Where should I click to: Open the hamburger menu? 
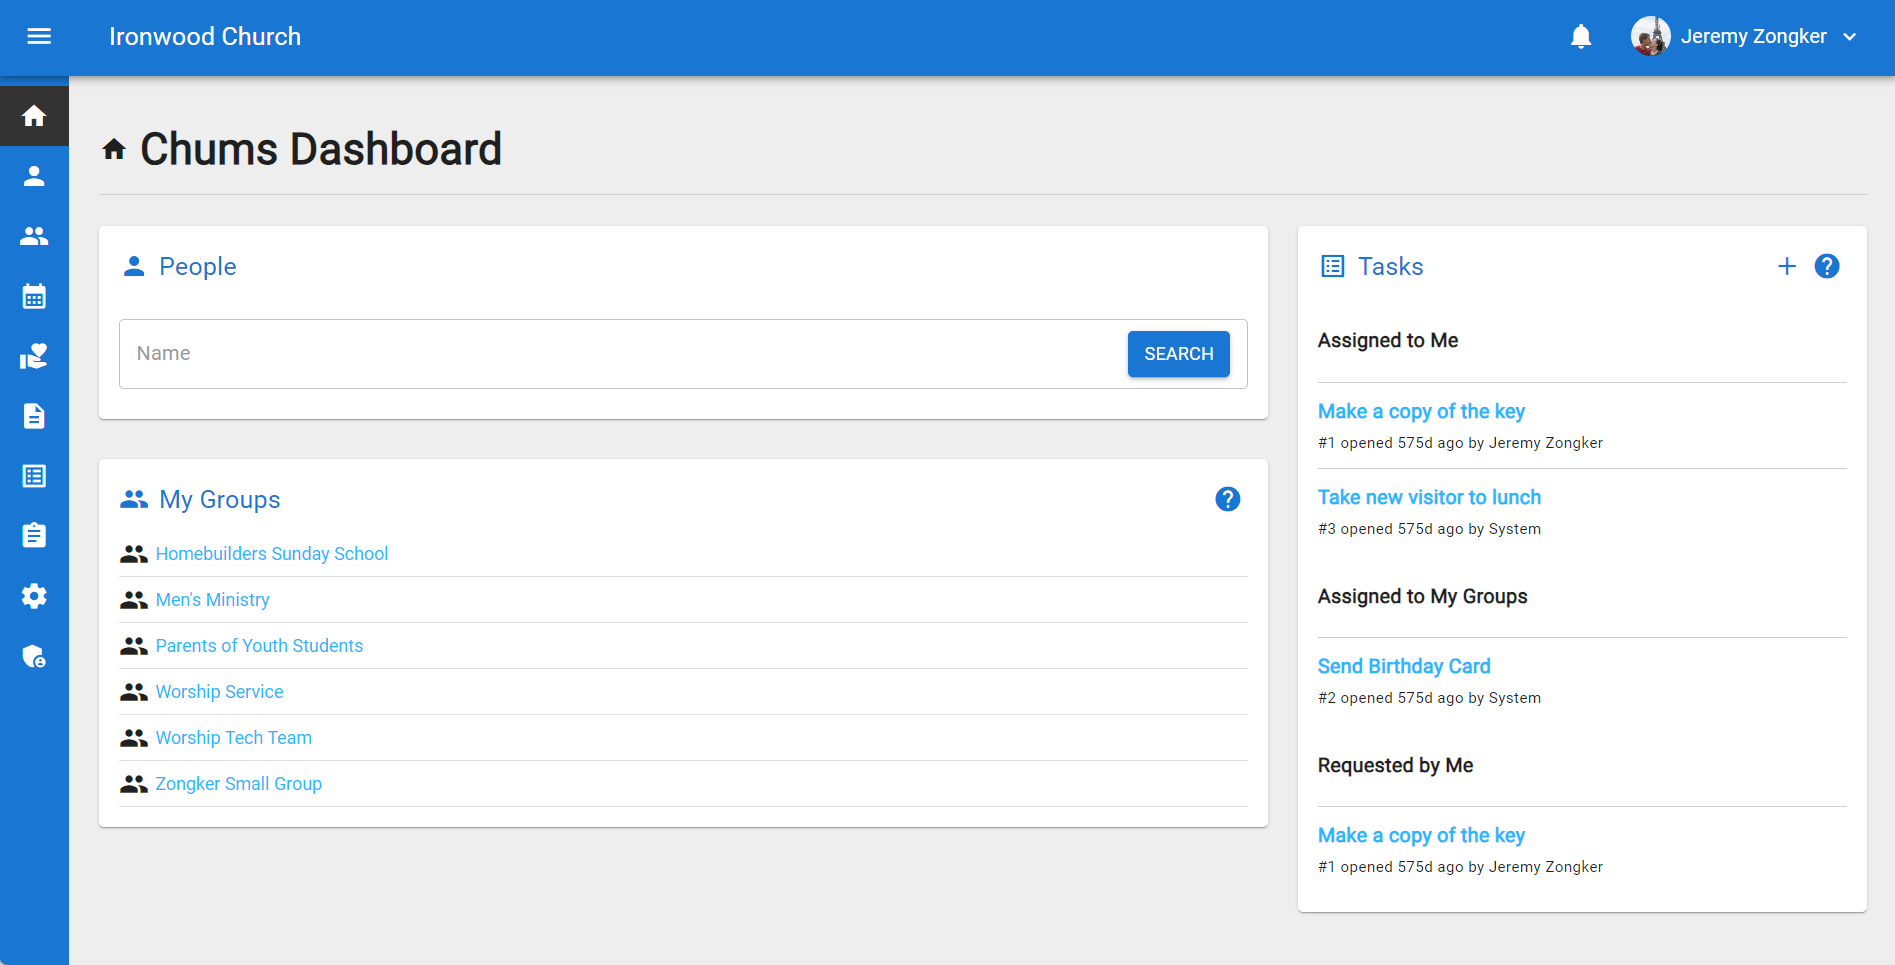click(39, 37)
